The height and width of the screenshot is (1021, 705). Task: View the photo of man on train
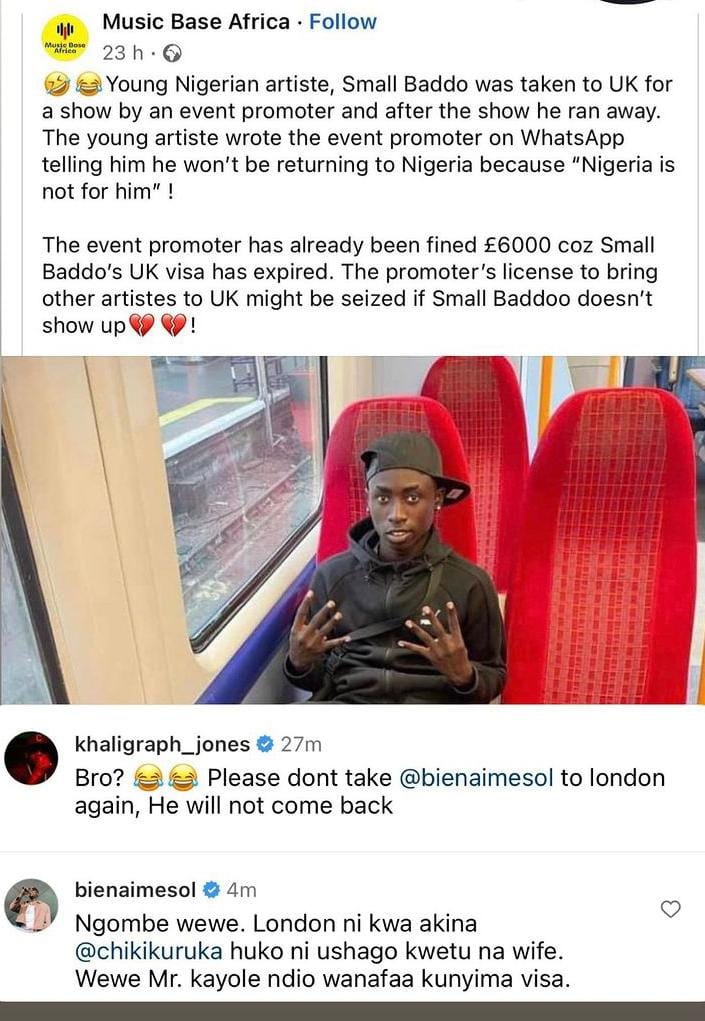pyautogui.click(x=352, y=530)
